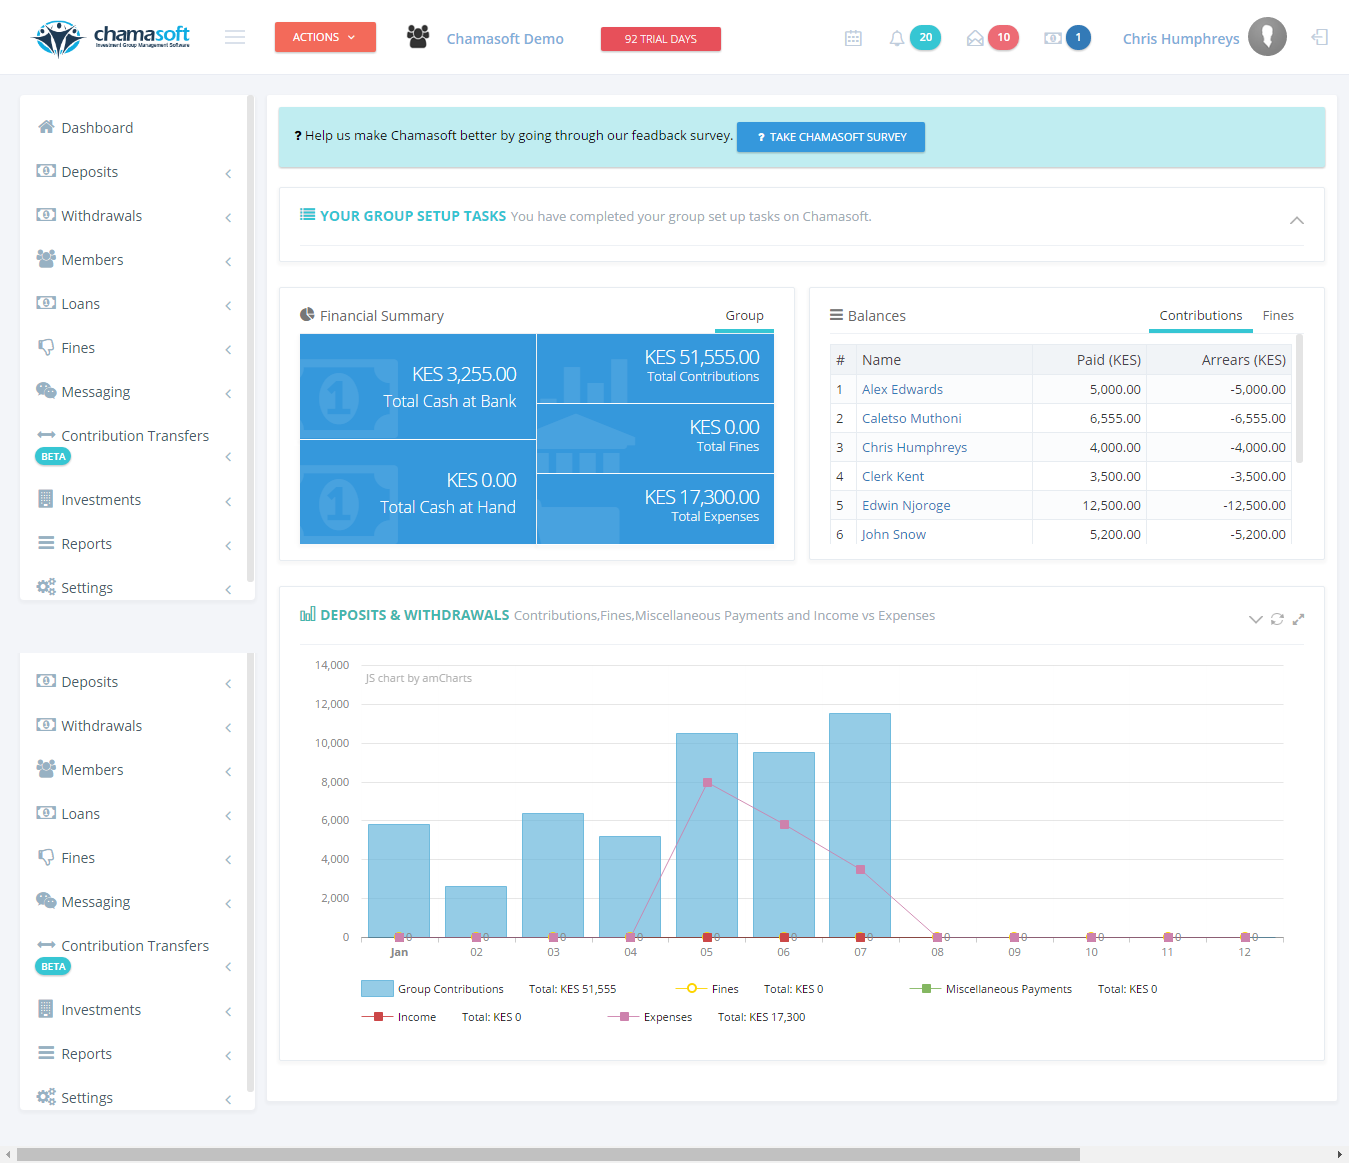Select the Group tab in Financial Summary
1349x1163 pixels.
[x=744, y=316]
